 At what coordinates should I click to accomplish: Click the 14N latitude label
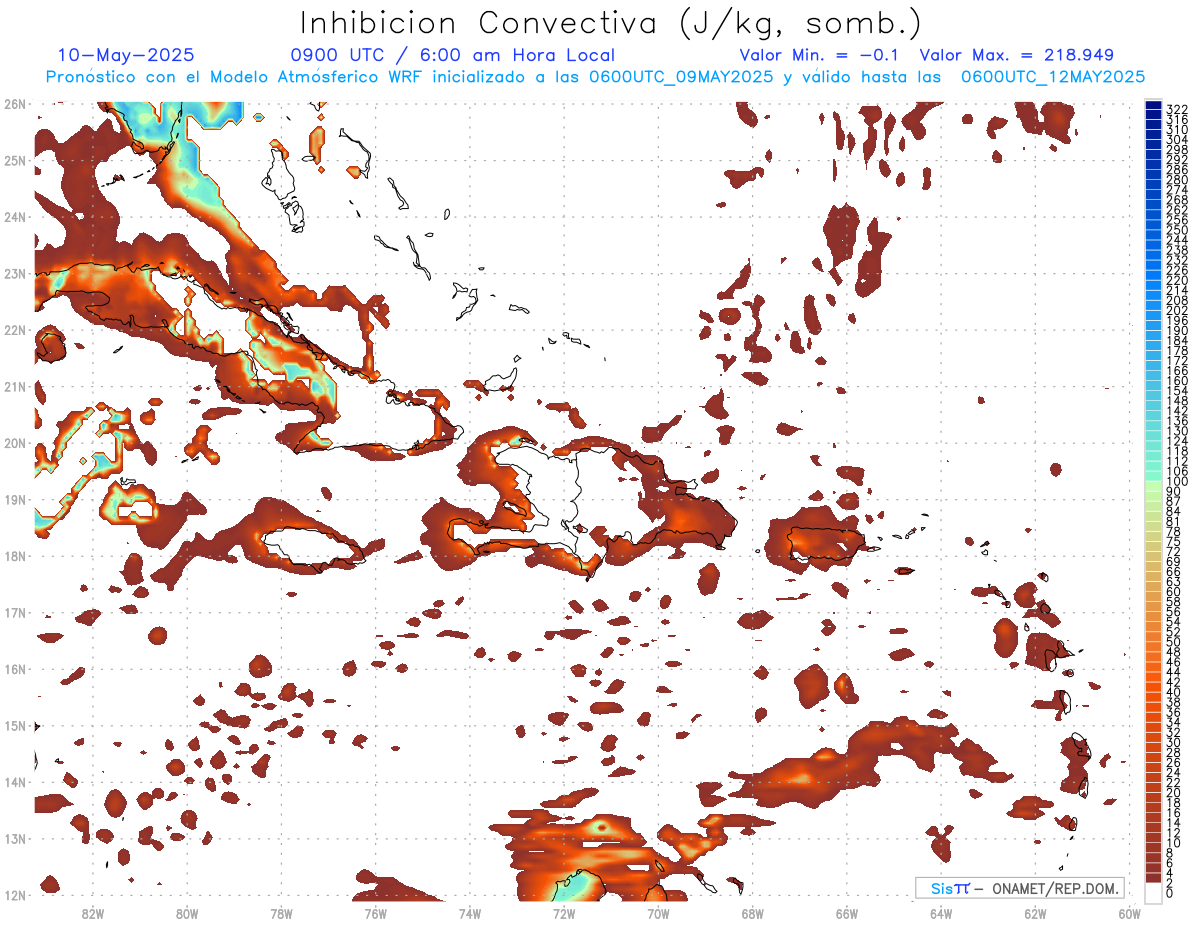15,782
